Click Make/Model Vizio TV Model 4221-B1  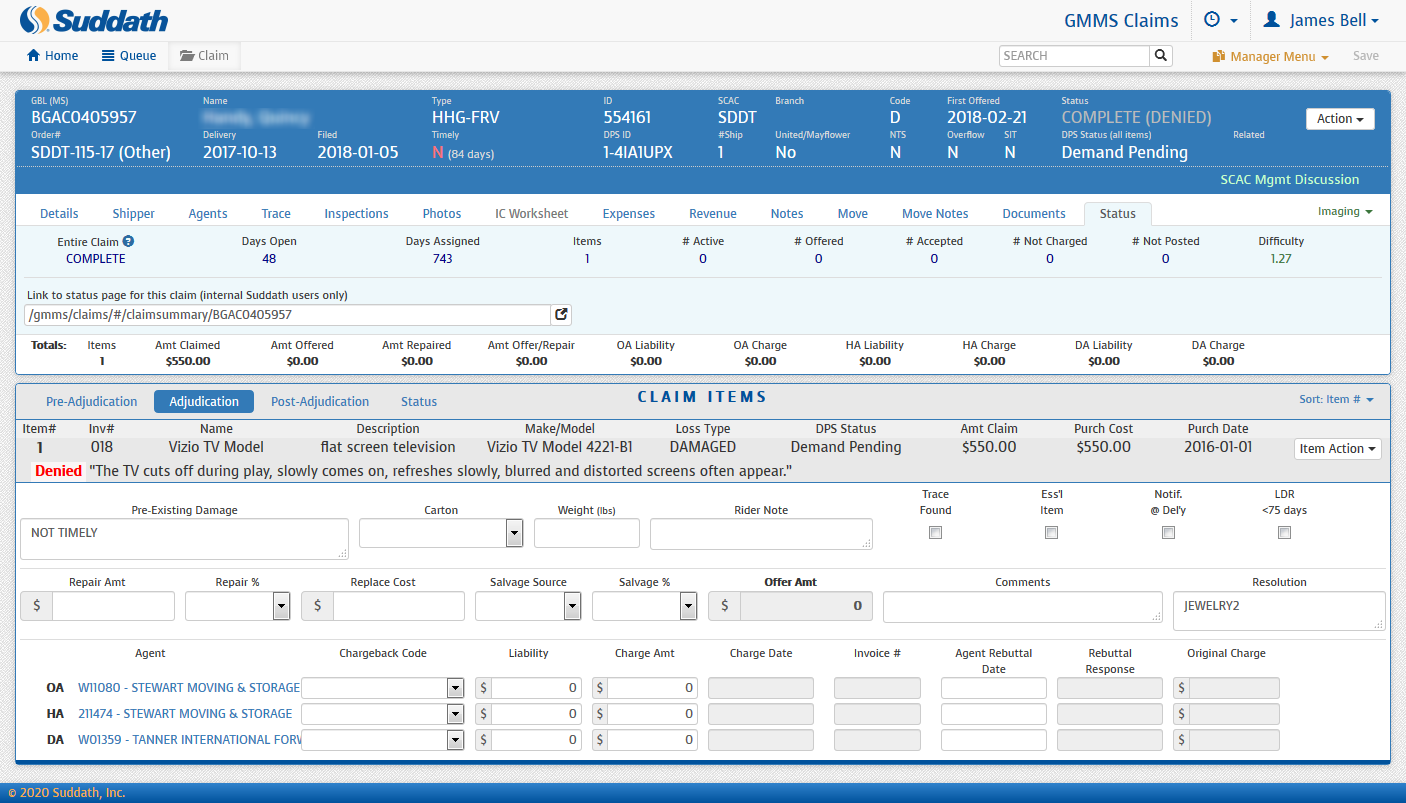point(560,447)
